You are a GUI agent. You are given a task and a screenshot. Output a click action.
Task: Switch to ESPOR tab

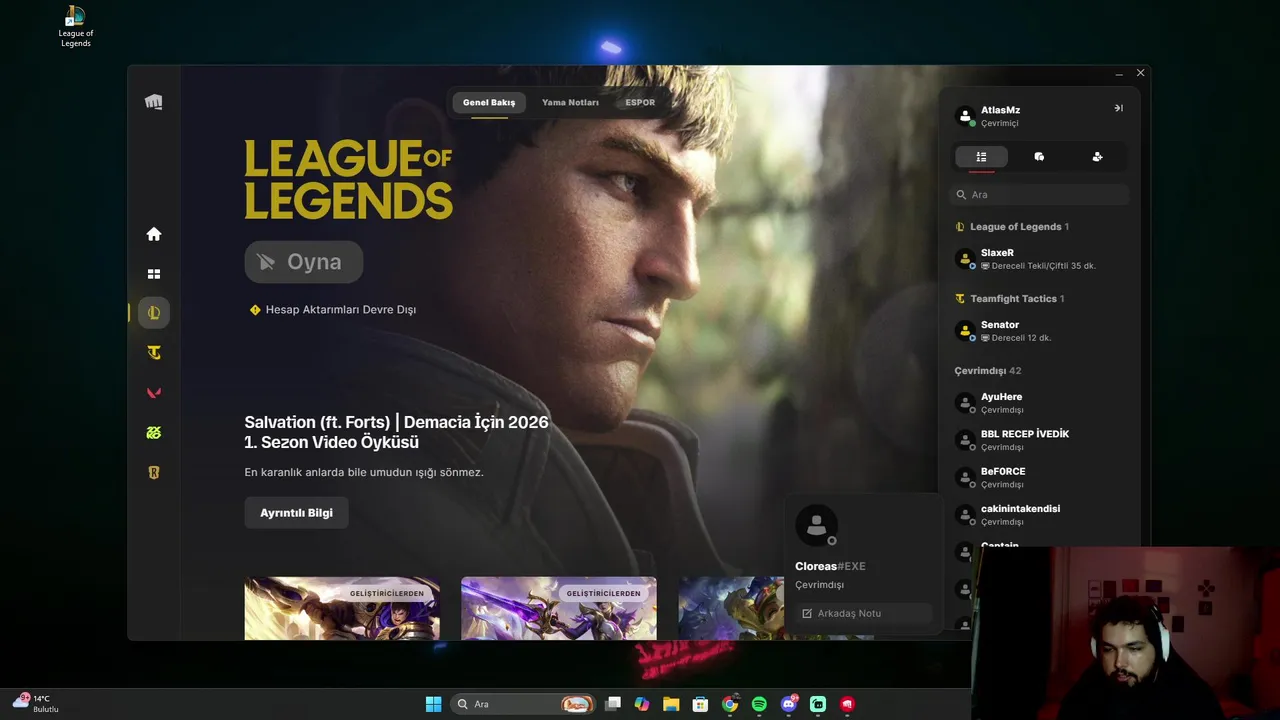(640, 102)
